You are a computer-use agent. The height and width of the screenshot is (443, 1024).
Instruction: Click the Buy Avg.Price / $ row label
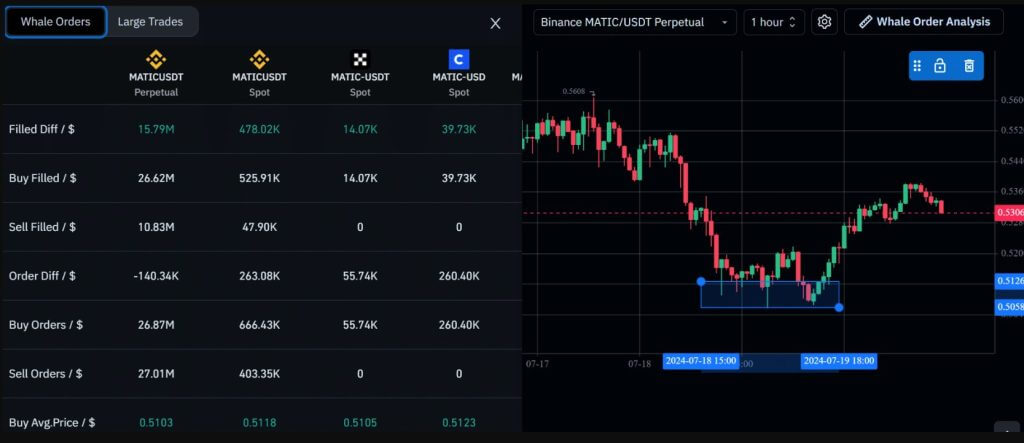(52, 423)
